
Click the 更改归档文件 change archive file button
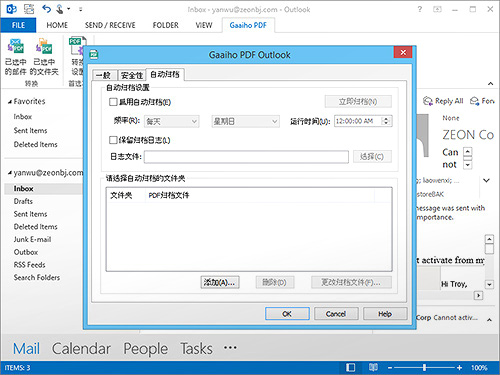point(351,282)
